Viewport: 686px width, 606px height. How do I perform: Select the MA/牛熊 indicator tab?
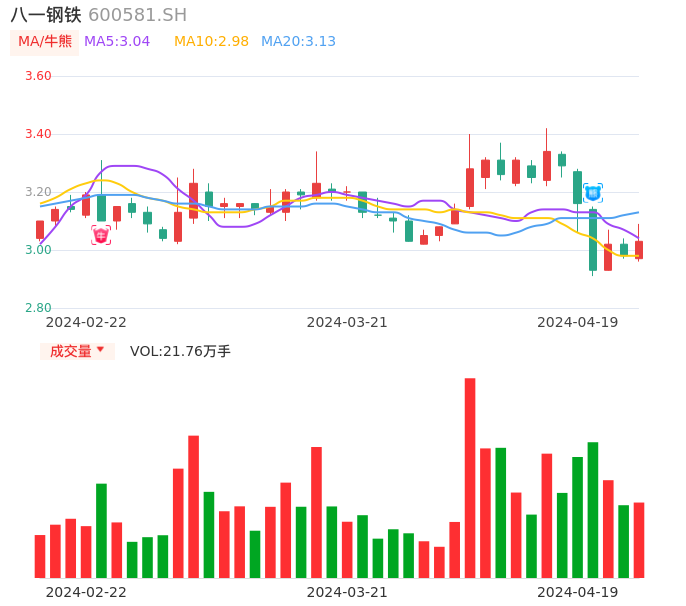click(45, 42)
